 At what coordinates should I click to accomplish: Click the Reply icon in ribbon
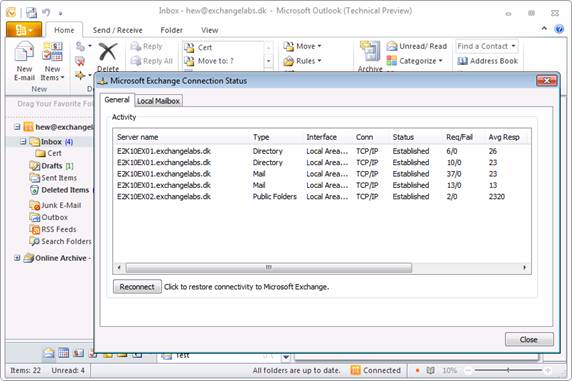(136, 46)
